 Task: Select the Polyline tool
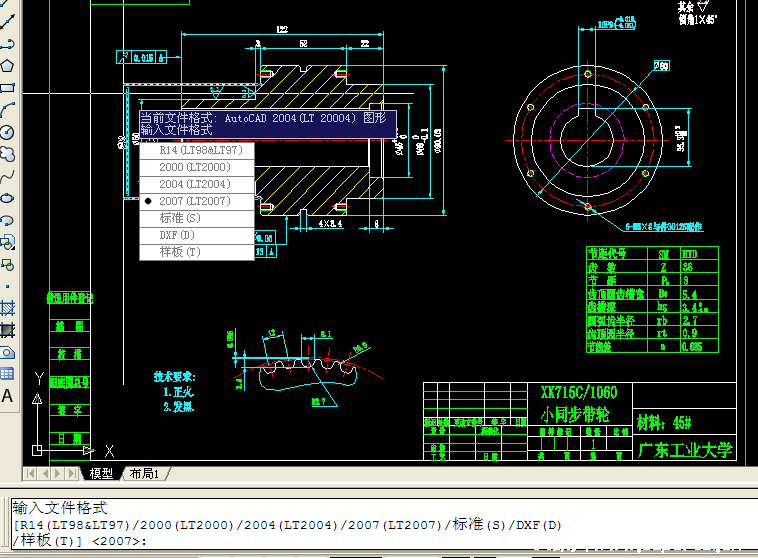pyautogui.click(x=8, y=44)
